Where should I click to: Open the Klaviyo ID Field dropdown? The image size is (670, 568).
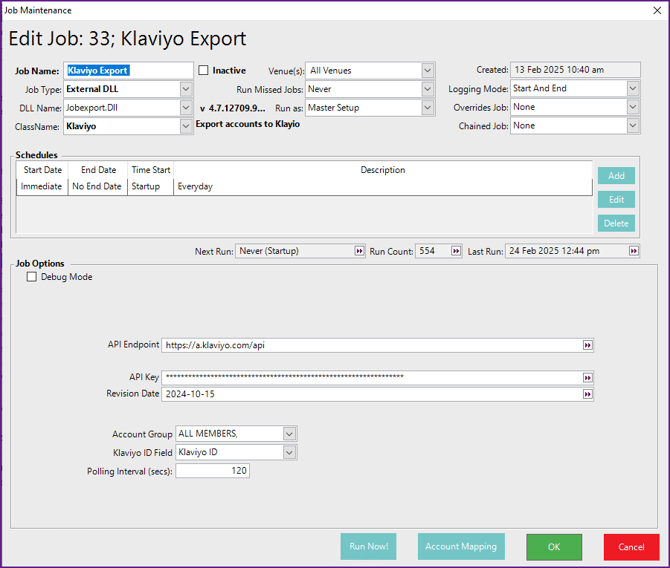289,453
